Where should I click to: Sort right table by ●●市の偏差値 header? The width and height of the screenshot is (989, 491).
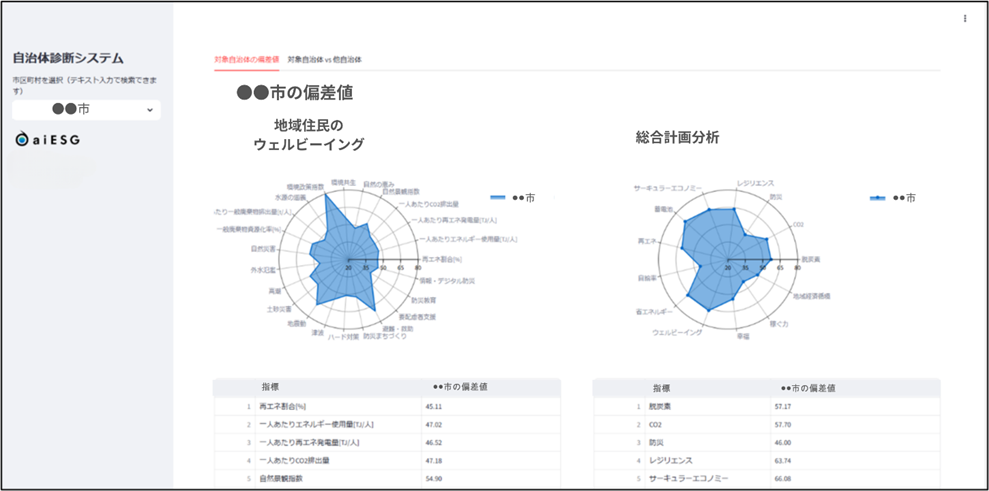[x=808, y=387]
